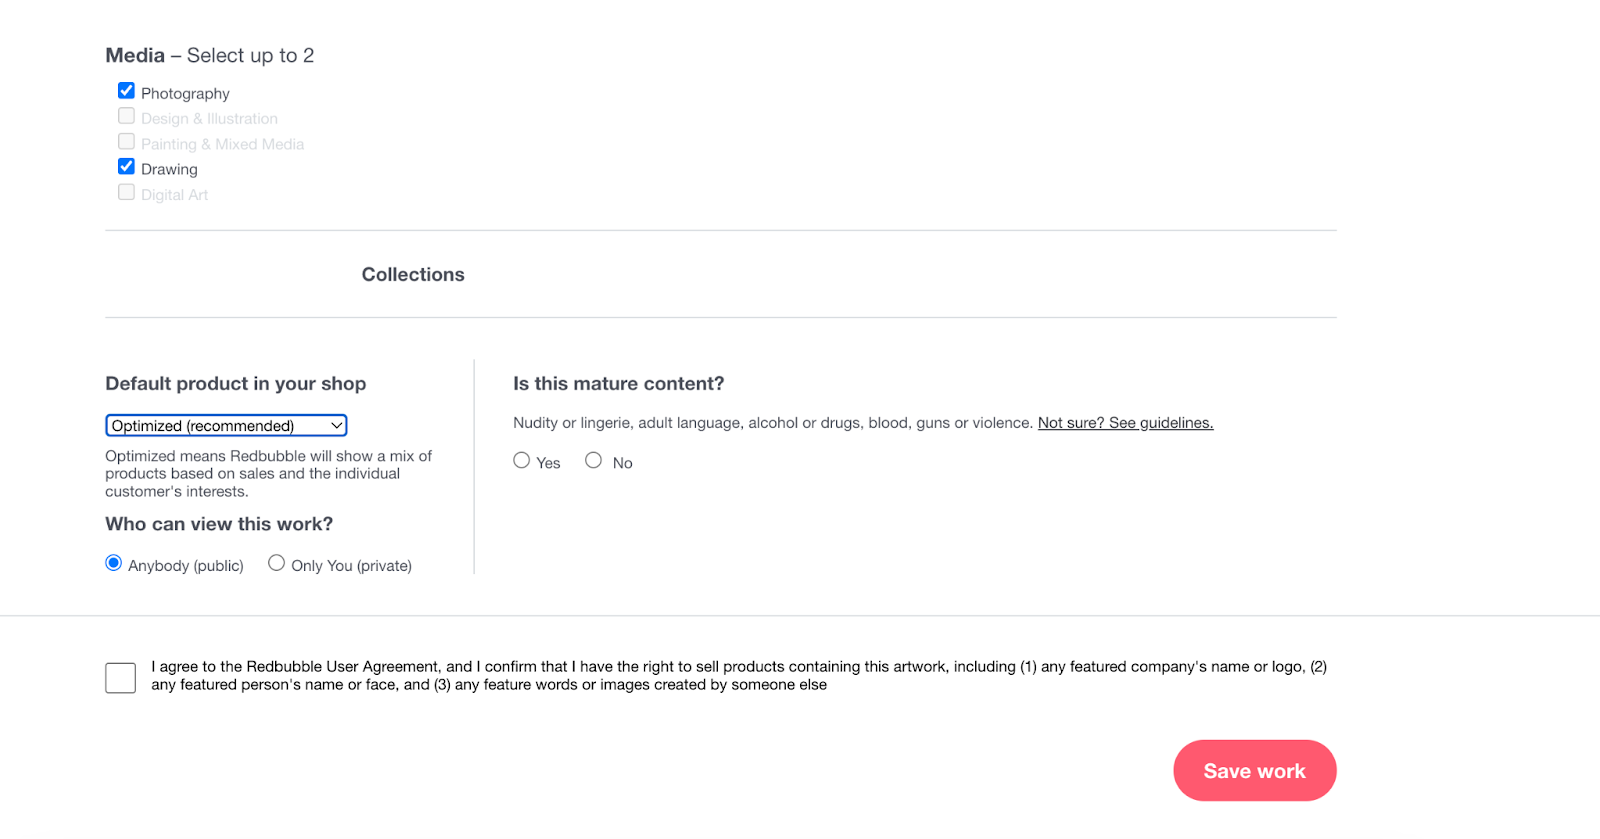
Task: Check the Redbubble User Agreement checkbox
Action: 119,677
